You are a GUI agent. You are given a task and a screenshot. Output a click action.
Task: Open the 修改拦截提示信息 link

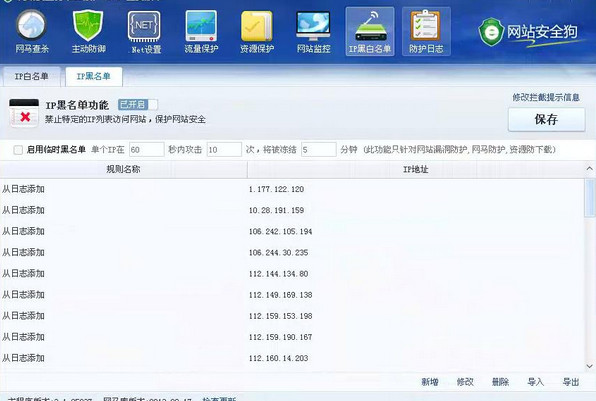[x=546, y=97]
